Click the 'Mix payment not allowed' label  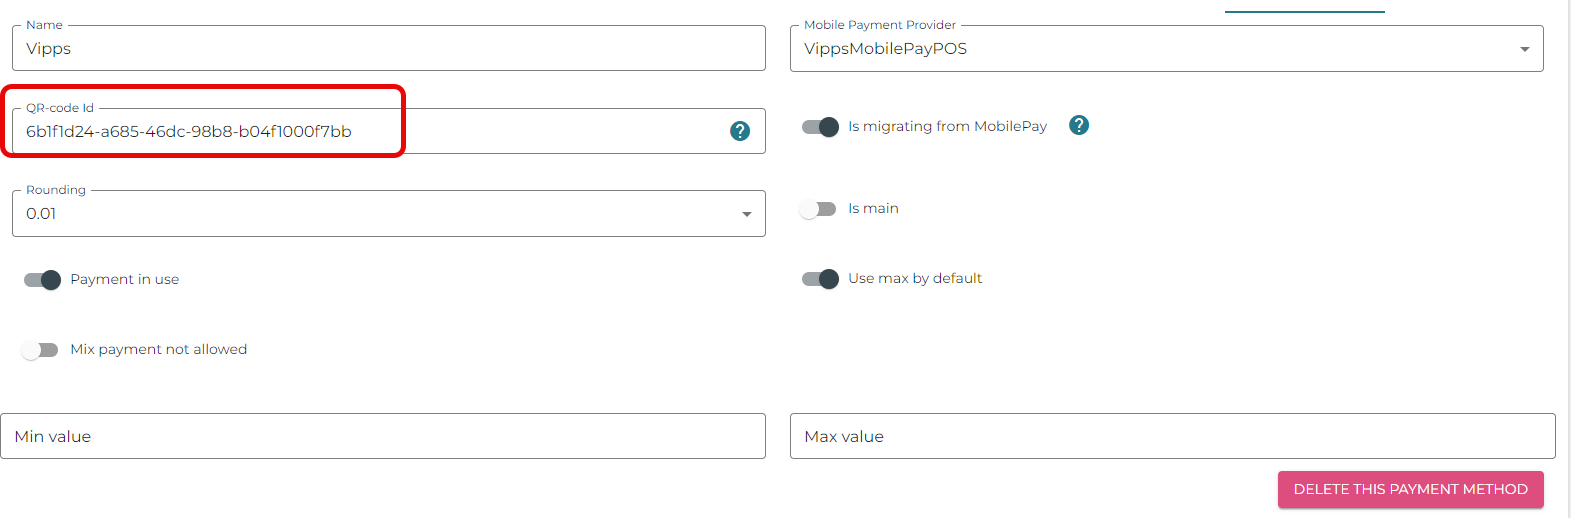coord(158,350)
